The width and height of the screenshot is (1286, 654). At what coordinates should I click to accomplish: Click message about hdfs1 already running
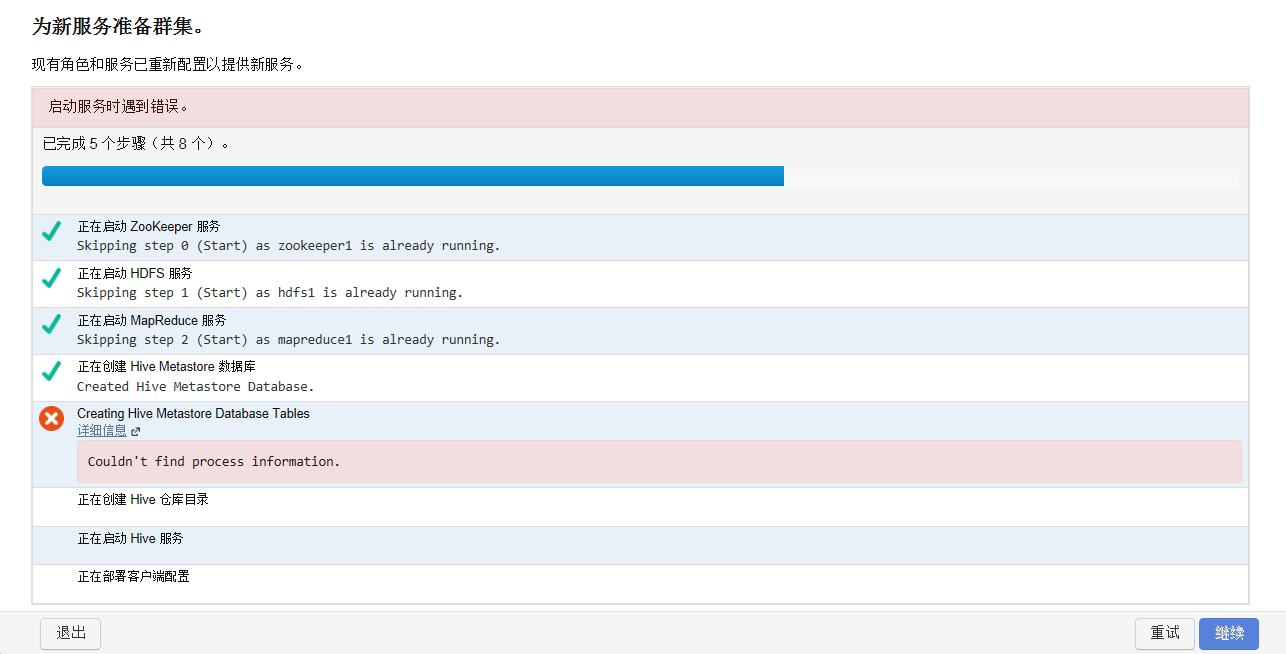(270, 293)
